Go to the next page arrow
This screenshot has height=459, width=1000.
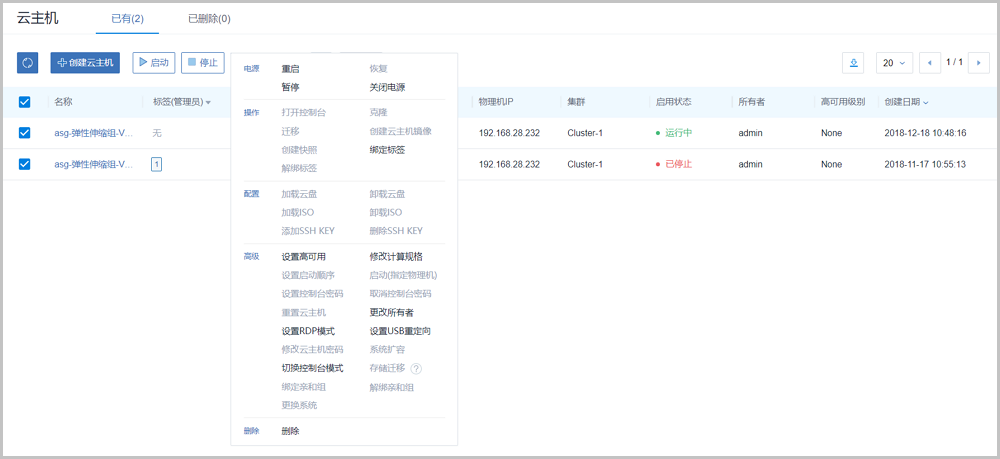(x=979, y=63)
